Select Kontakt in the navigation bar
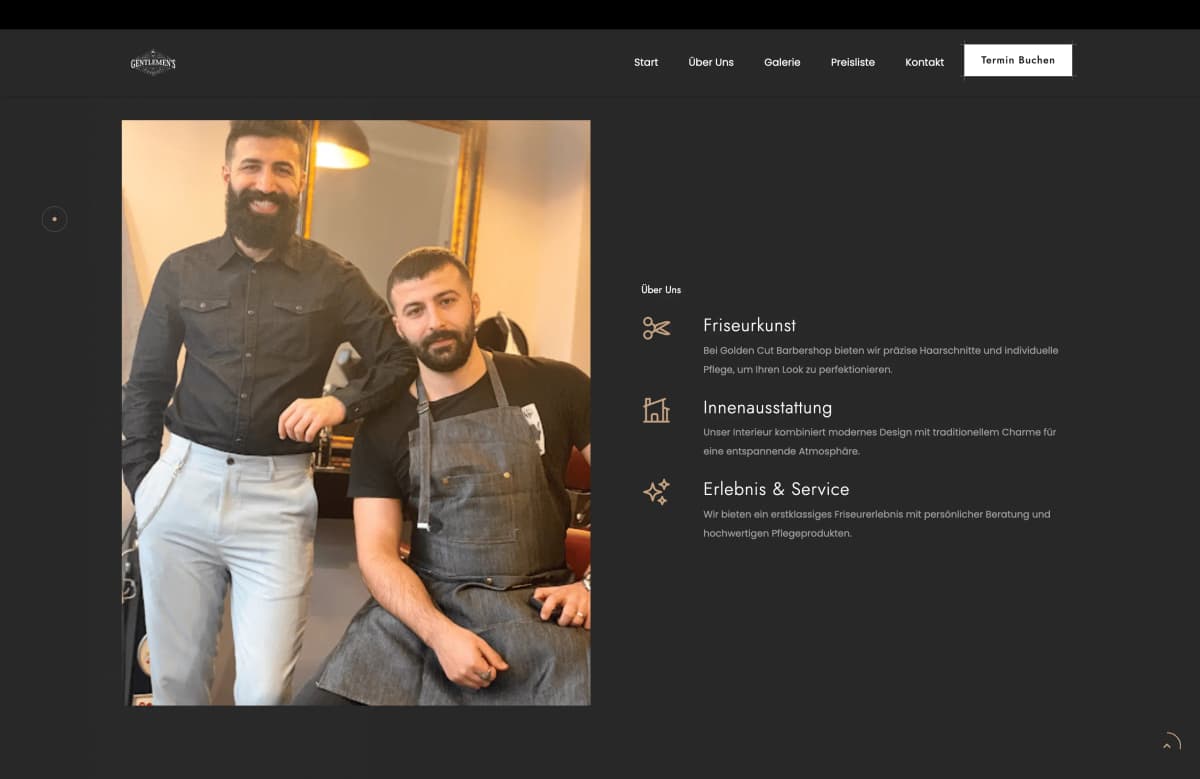This screenshot has height=779, width=1200. pos(924,62)
